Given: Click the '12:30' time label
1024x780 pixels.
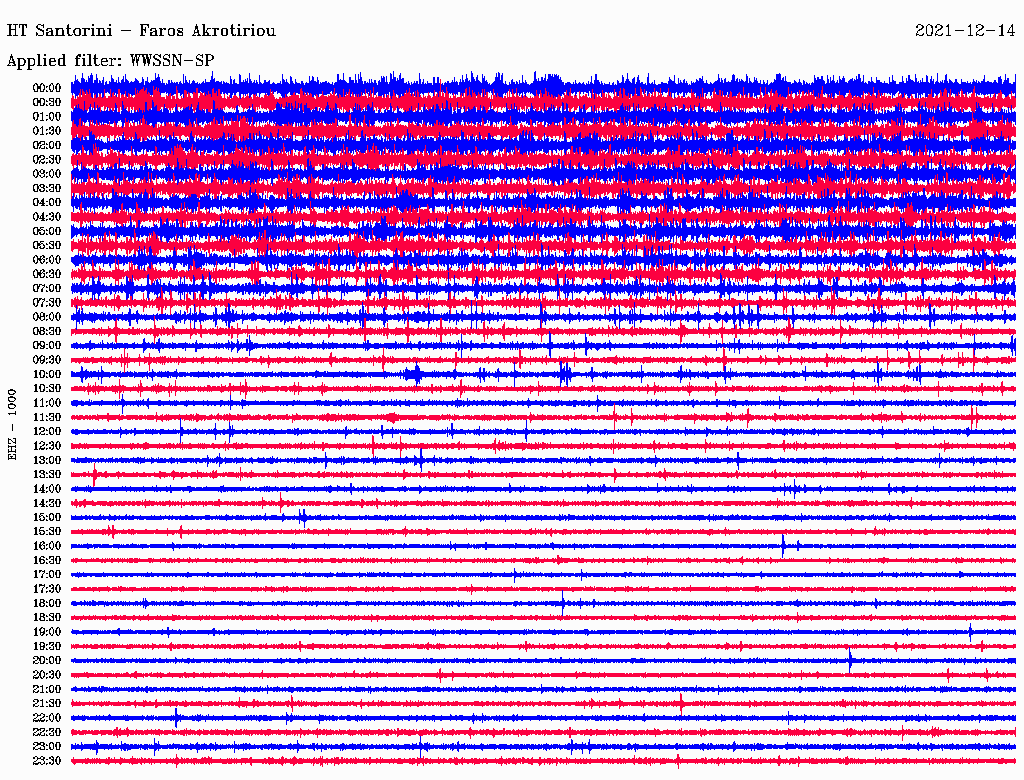Looking at the screenshot, I should point(47,446).
